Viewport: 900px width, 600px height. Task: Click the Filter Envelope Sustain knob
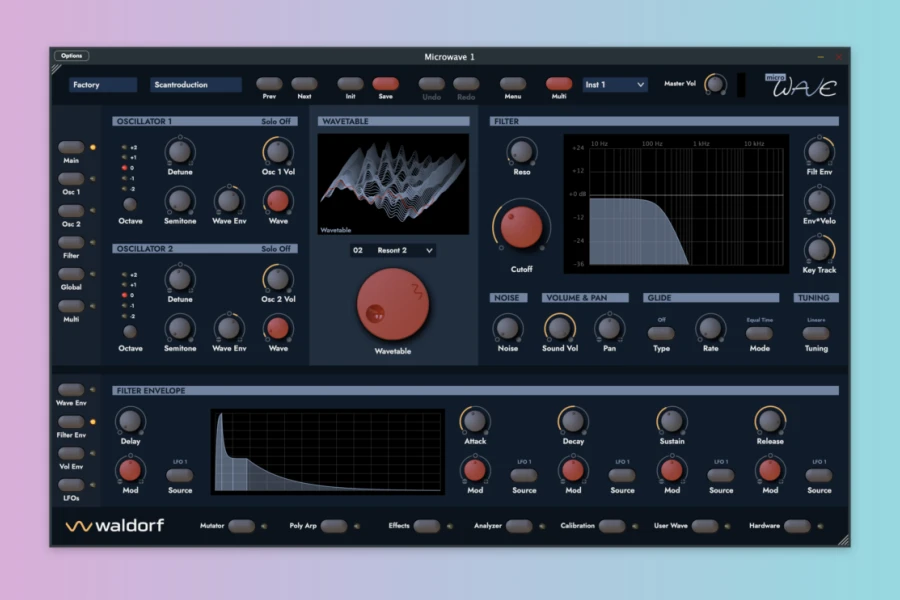(672, 421)
